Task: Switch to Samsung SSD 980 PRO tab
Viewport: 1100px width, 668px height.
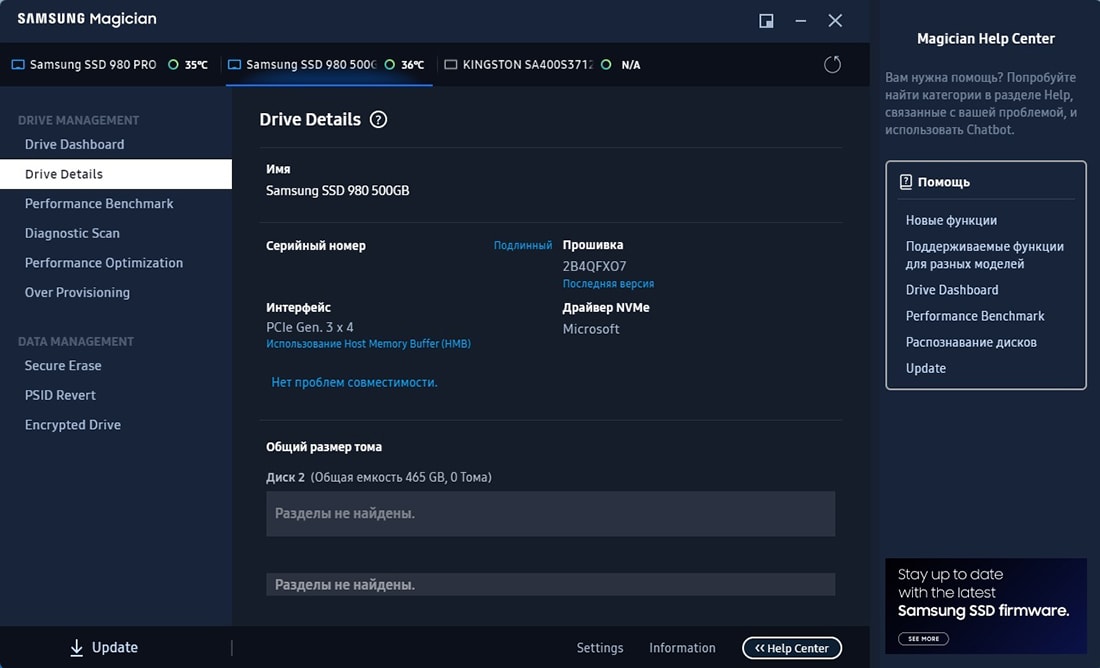Action: click(x=110, y=65)
